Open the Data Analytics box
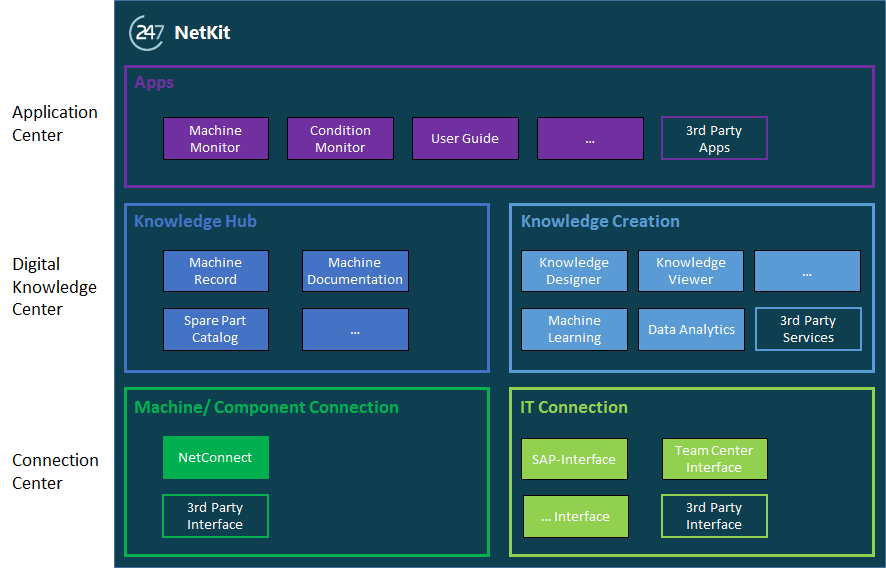This screenshot has height=568, width=886. pyautogui.click(x=691, y=329)
